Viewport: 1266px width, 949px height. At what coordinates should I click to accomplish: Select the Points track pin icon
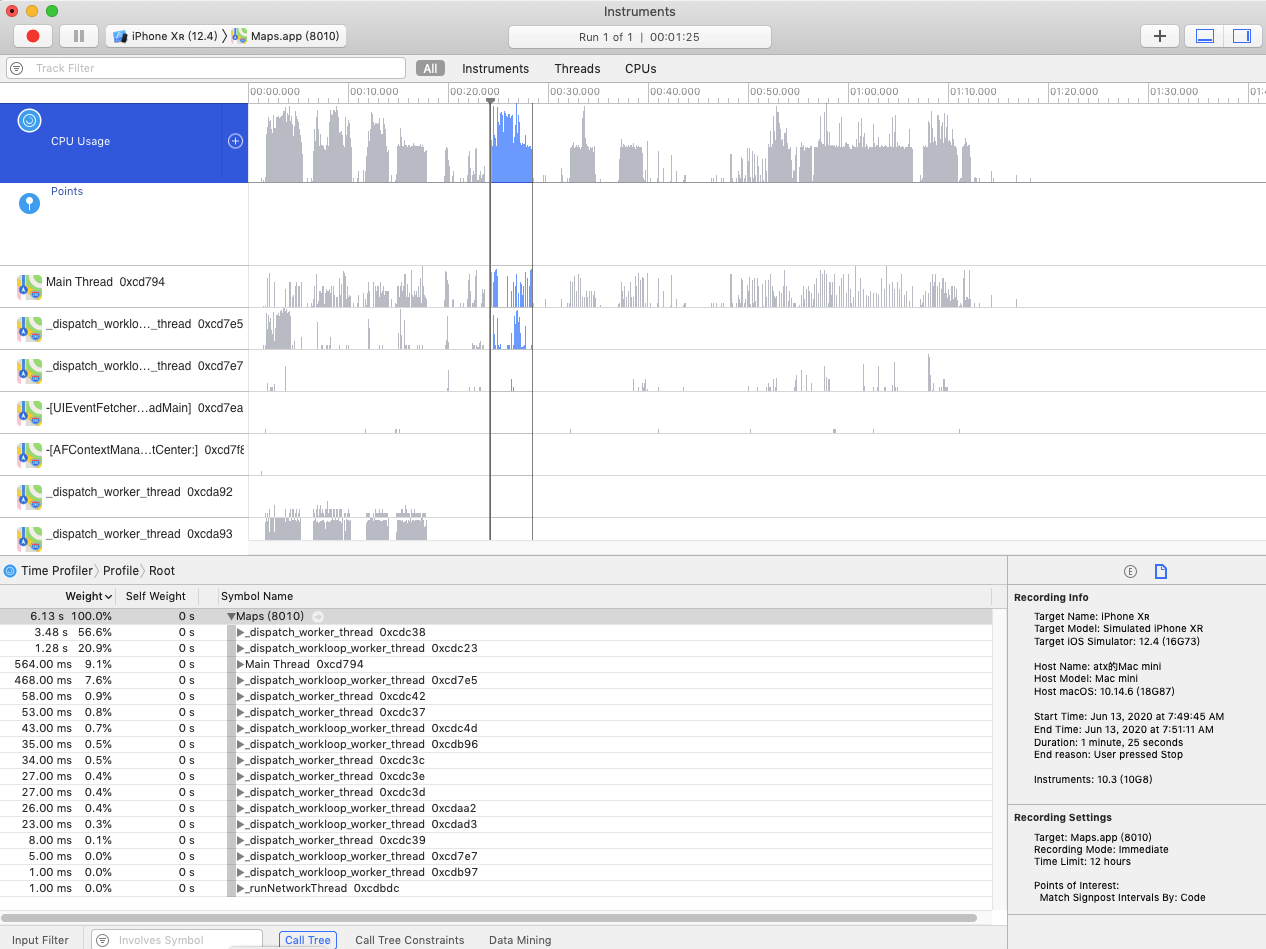pos(30,204)
